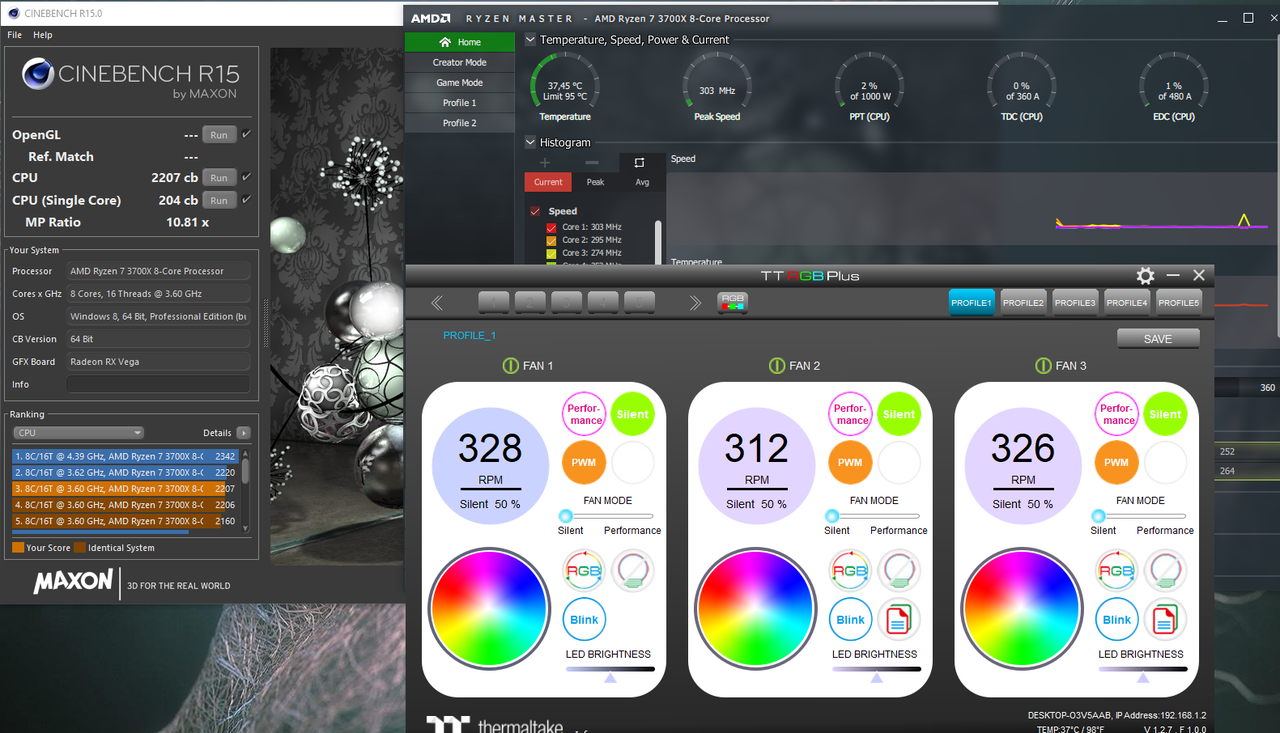Click Ryzen Master histogram zoom-in plus icon
The image size is (1280, 733).
(x=545, y=162)
